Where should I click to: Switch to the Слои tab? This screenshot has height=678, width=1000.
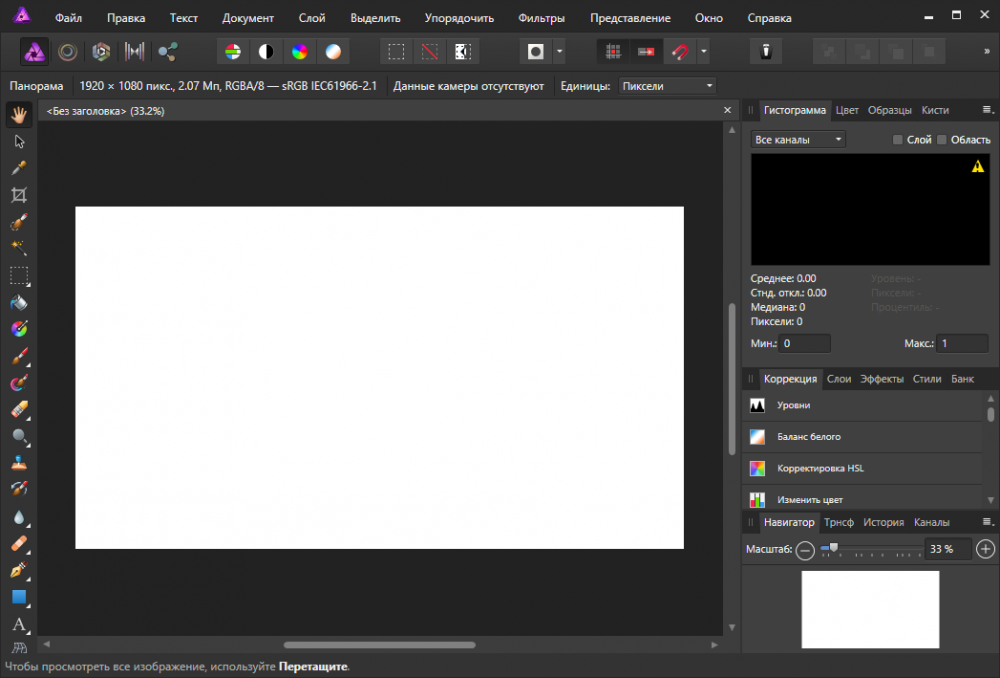(839, 379)
